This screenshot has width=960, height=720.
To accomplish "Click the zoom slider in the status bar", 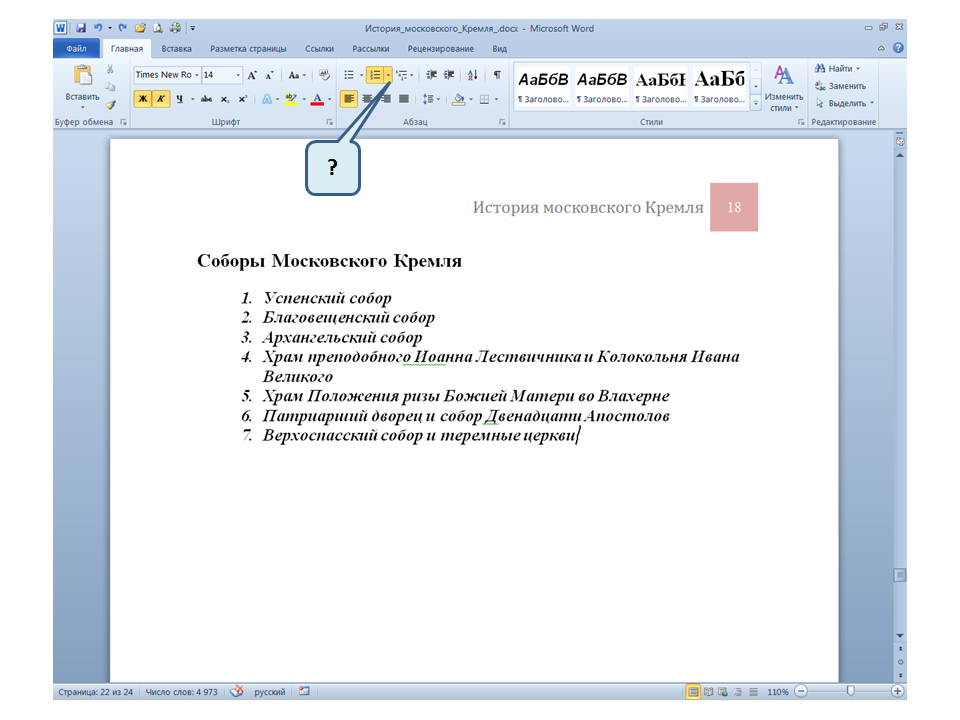I will point(850,691).
